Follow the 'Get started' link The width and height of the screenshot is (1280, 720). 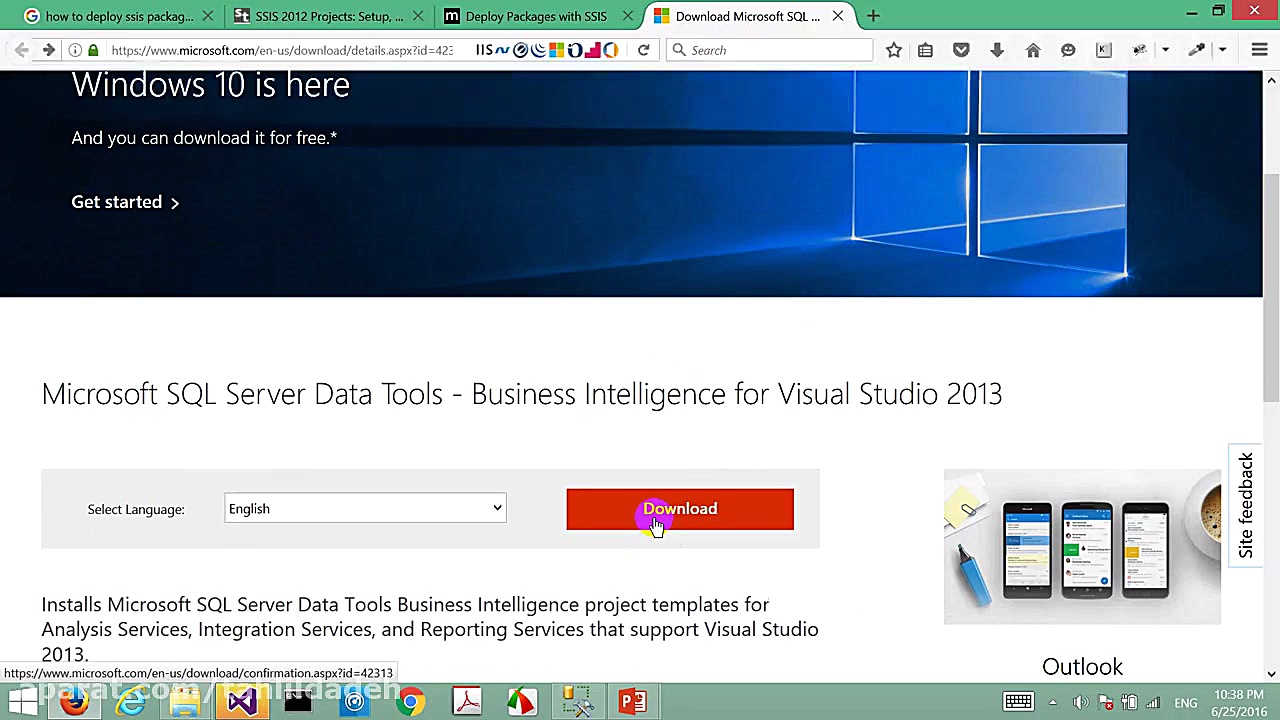pyautogui.click(x=125, y=202)
